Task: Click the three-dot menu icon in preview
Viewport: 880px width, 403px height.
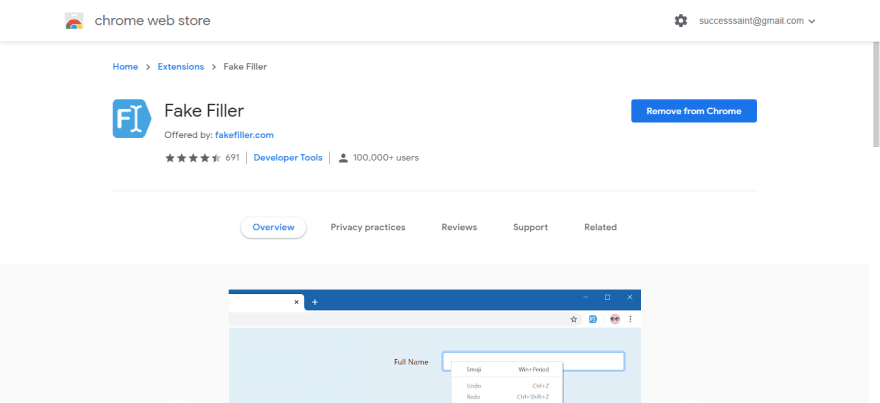Action: click(x=630, y=319)
